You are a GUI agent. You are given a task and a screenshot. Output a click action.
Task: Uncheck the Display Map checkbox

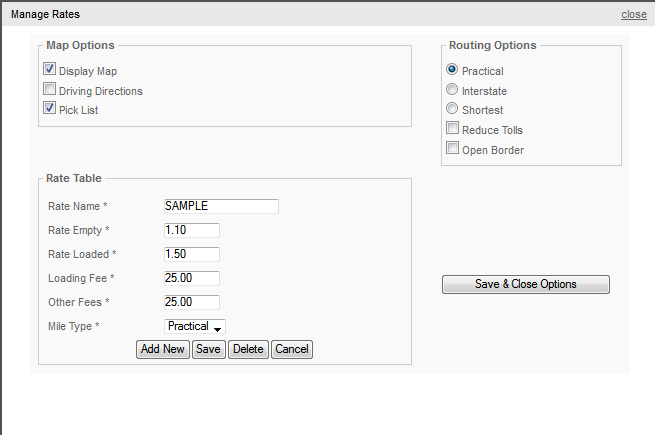[x=49, y=69]
